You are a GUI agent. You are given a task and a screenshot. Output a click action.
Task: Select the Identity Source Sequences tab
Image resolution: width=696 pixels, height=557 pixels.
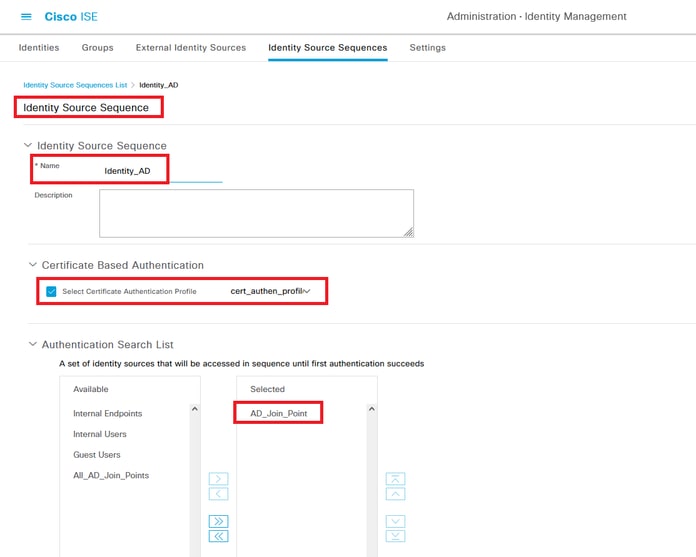coord(328,47)
